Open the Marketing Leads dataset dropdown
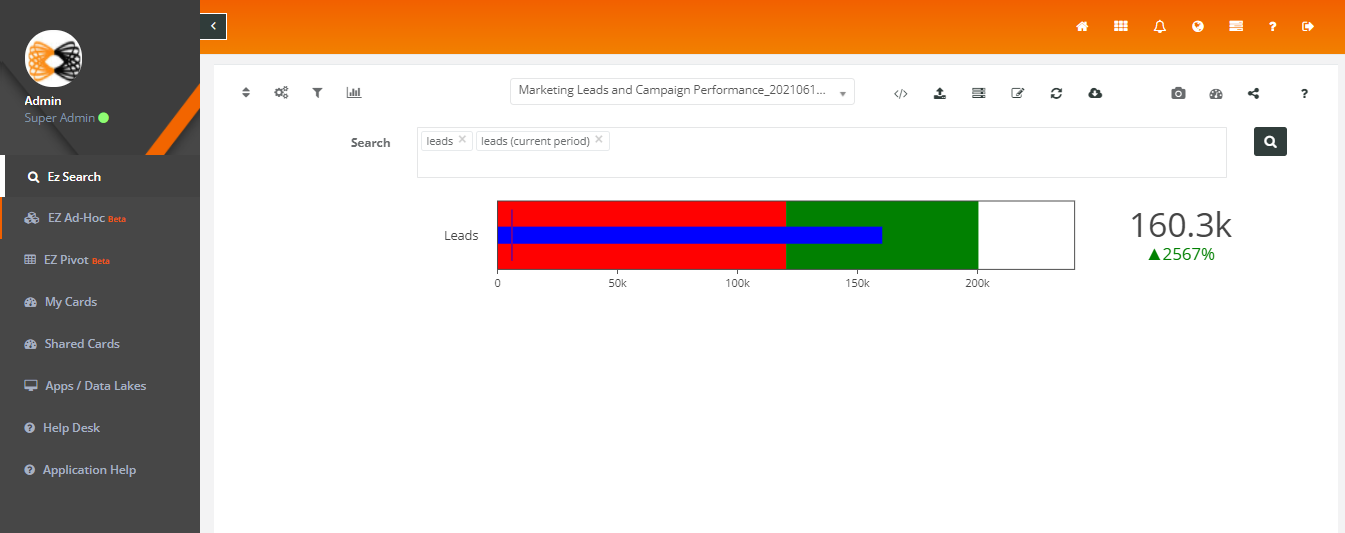Image resolution: width=1345 pixels, height=533 pixels. tap(682, 91)
